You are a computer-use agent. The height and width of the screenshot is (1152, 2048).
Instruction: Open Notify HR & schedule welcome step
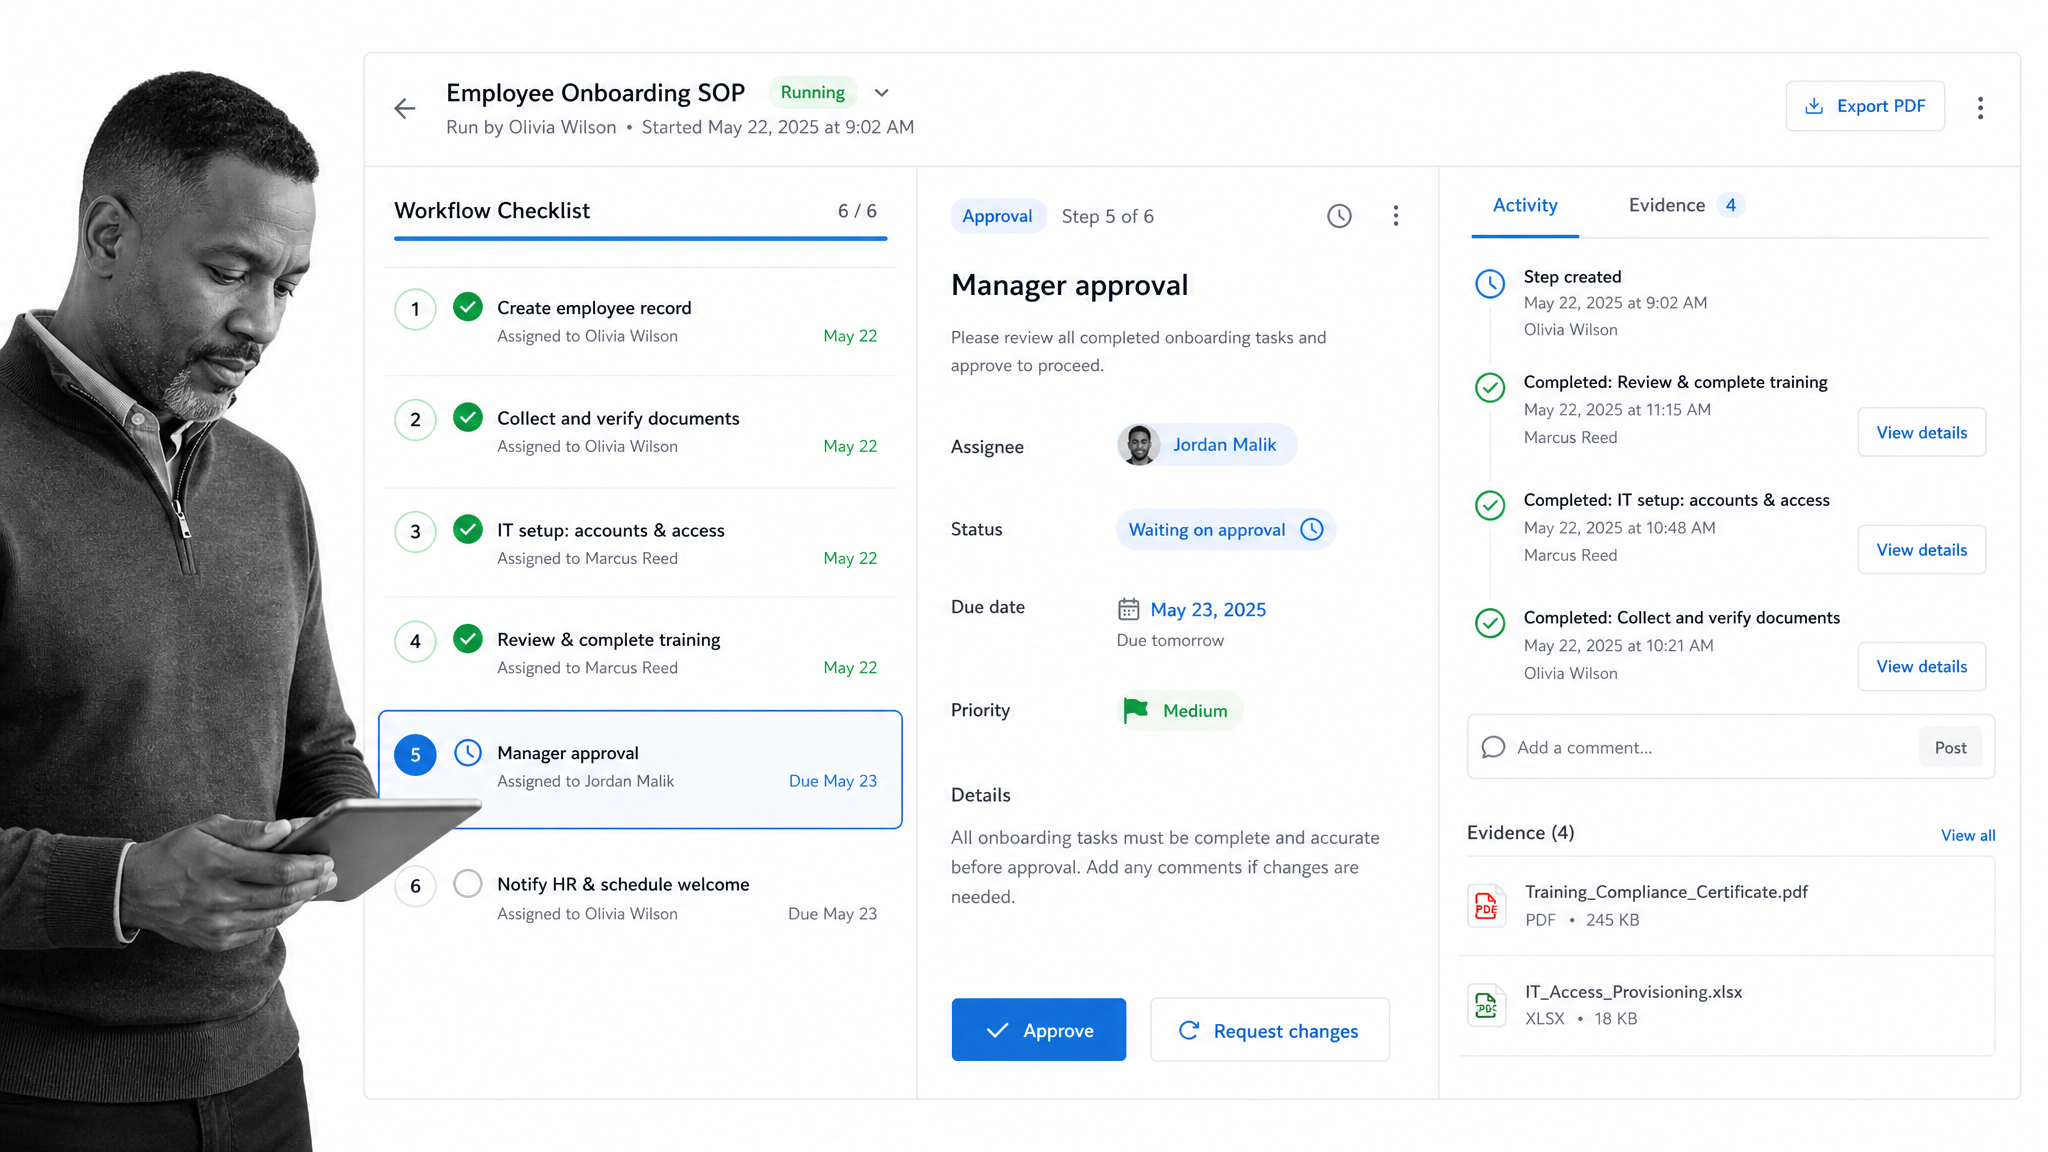pos(640,898)
